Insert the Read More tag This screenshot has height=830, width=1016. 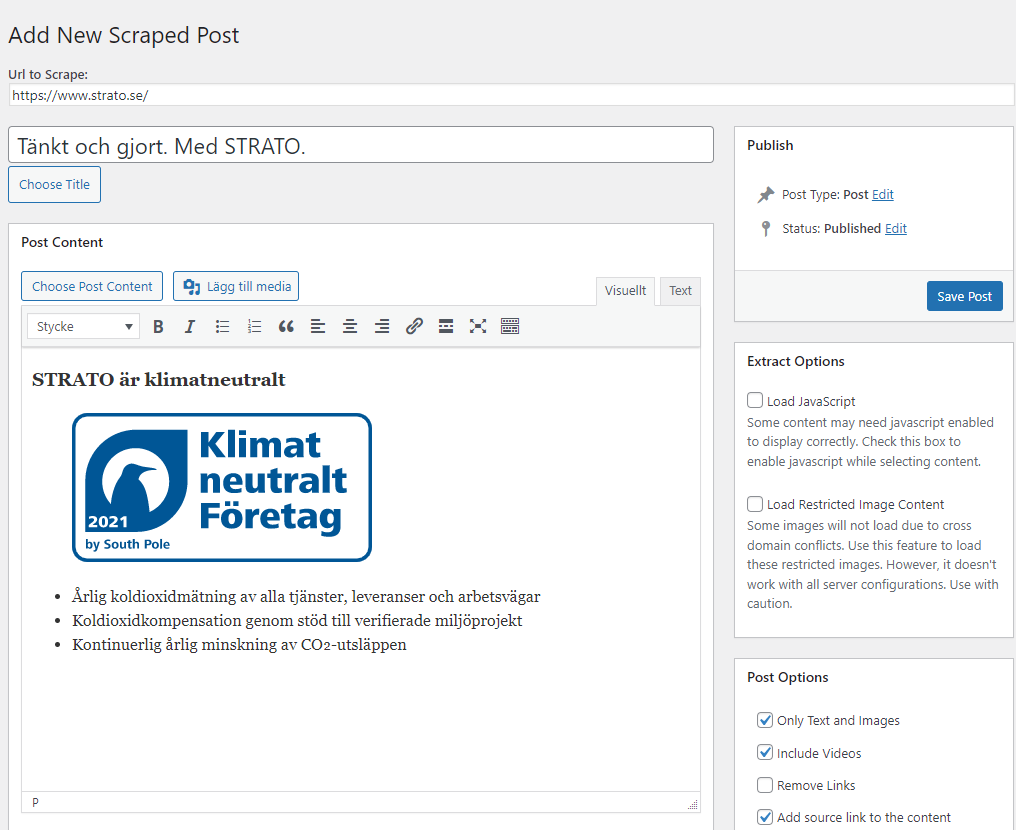tap(446, 327)
